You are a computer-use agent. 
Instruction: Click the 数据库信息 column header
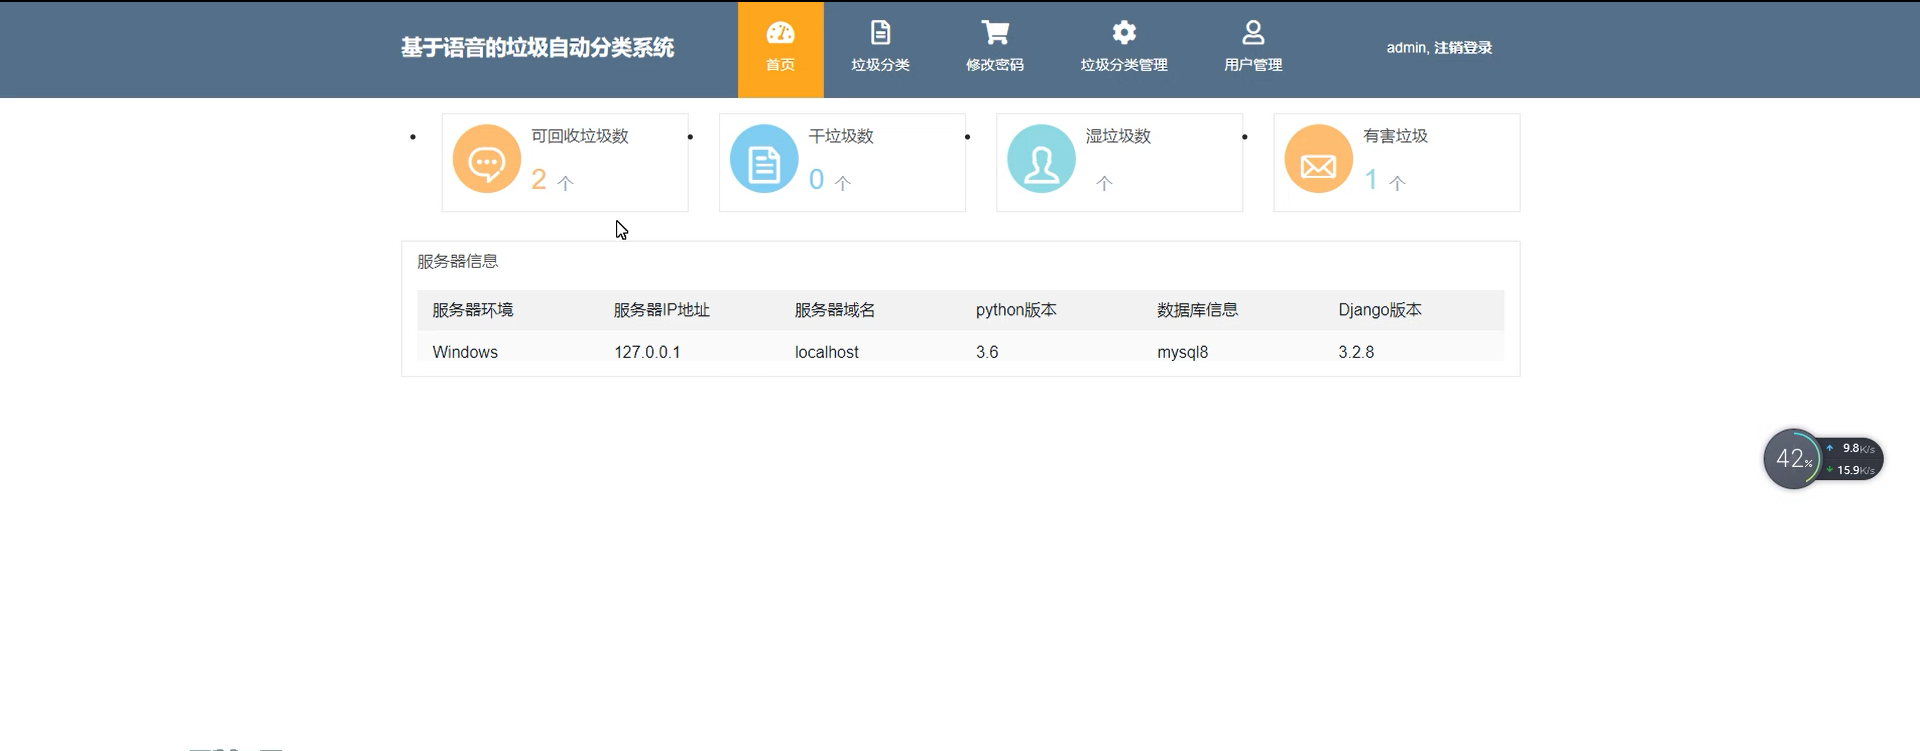(1198, 310)
